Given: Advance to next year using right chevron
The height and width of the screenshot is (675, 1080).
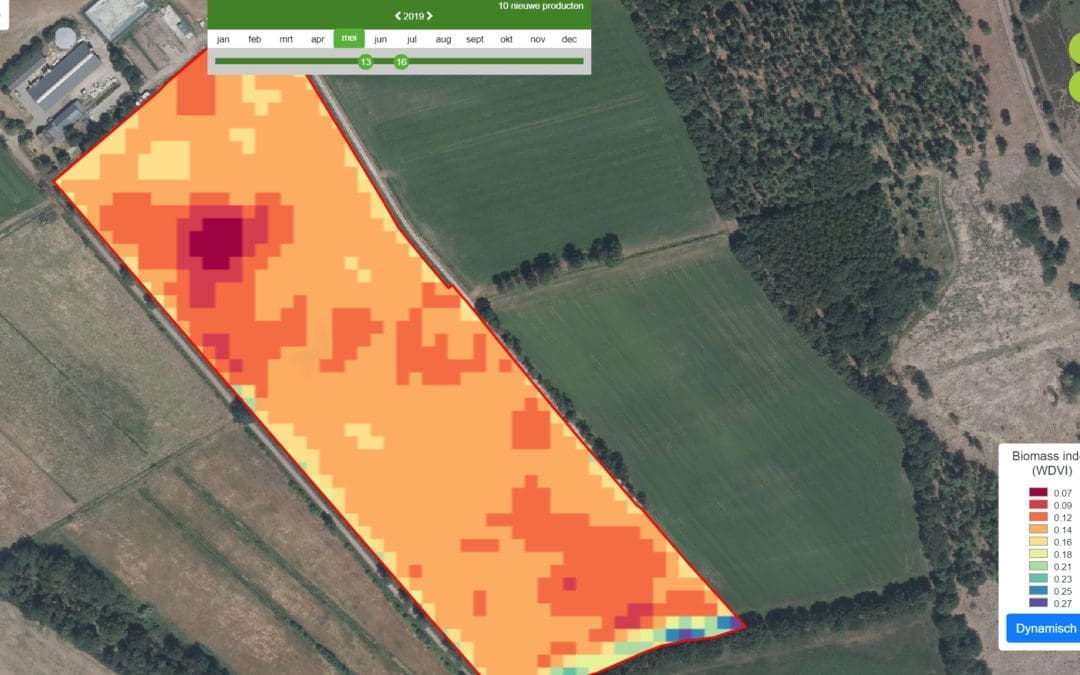Looking at the screenshot, I should click(x=430, y=16).
